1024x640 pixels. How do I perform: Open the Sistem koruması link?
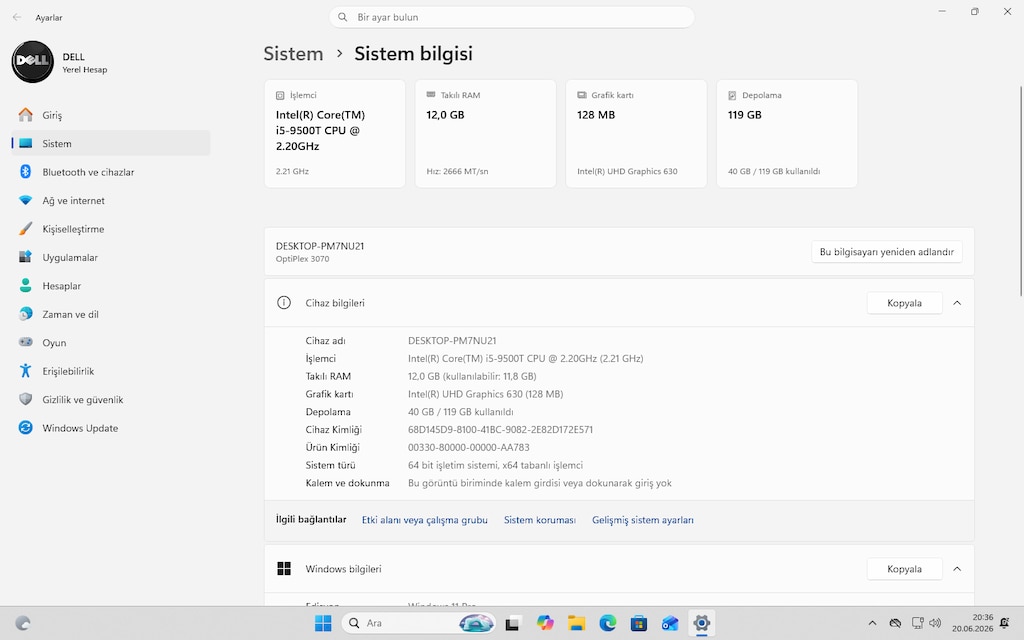click(539, 520)
